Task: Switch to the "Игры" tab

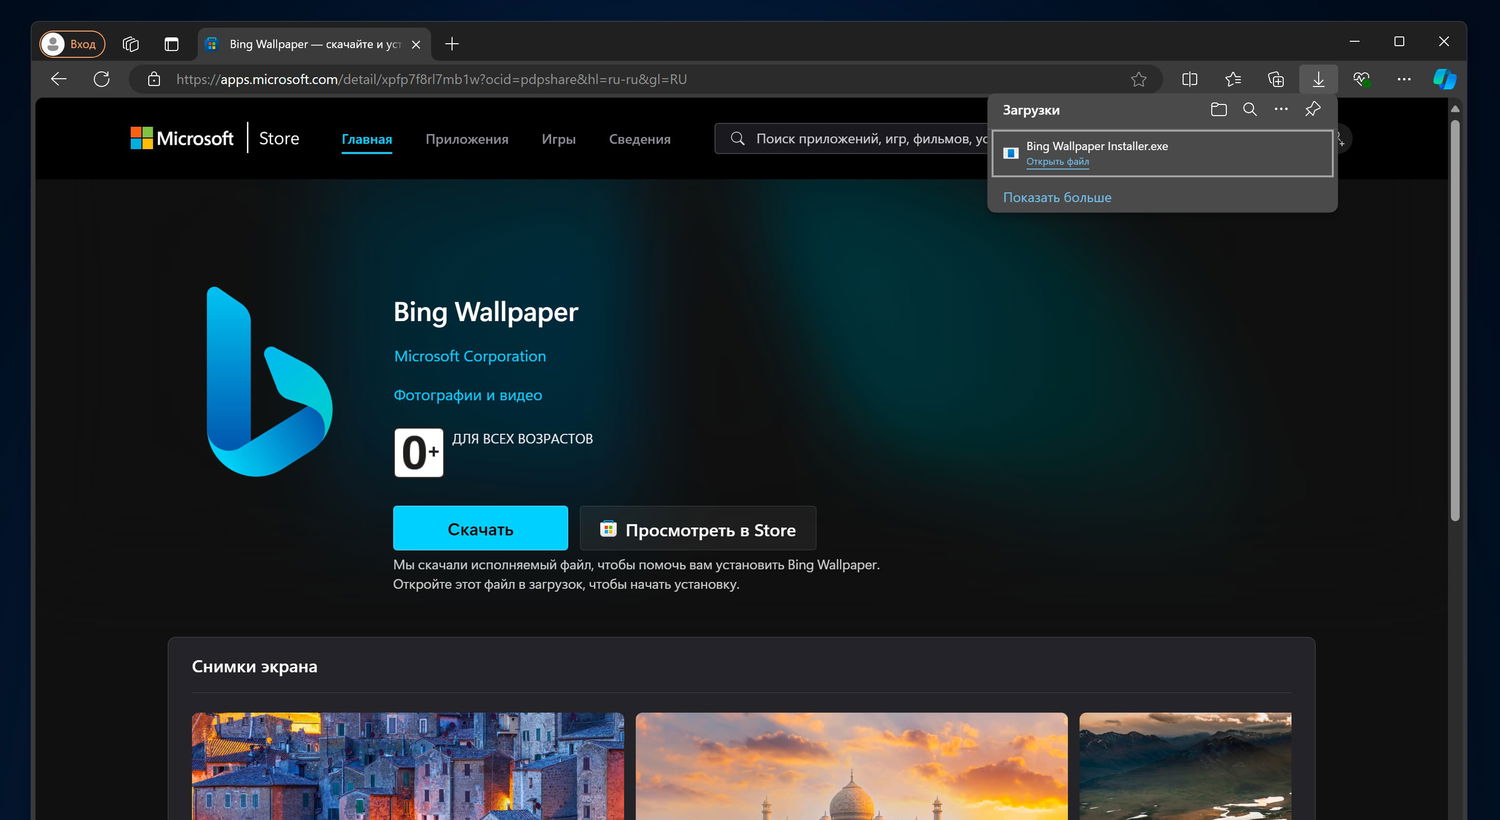Action: click(559, 140)
